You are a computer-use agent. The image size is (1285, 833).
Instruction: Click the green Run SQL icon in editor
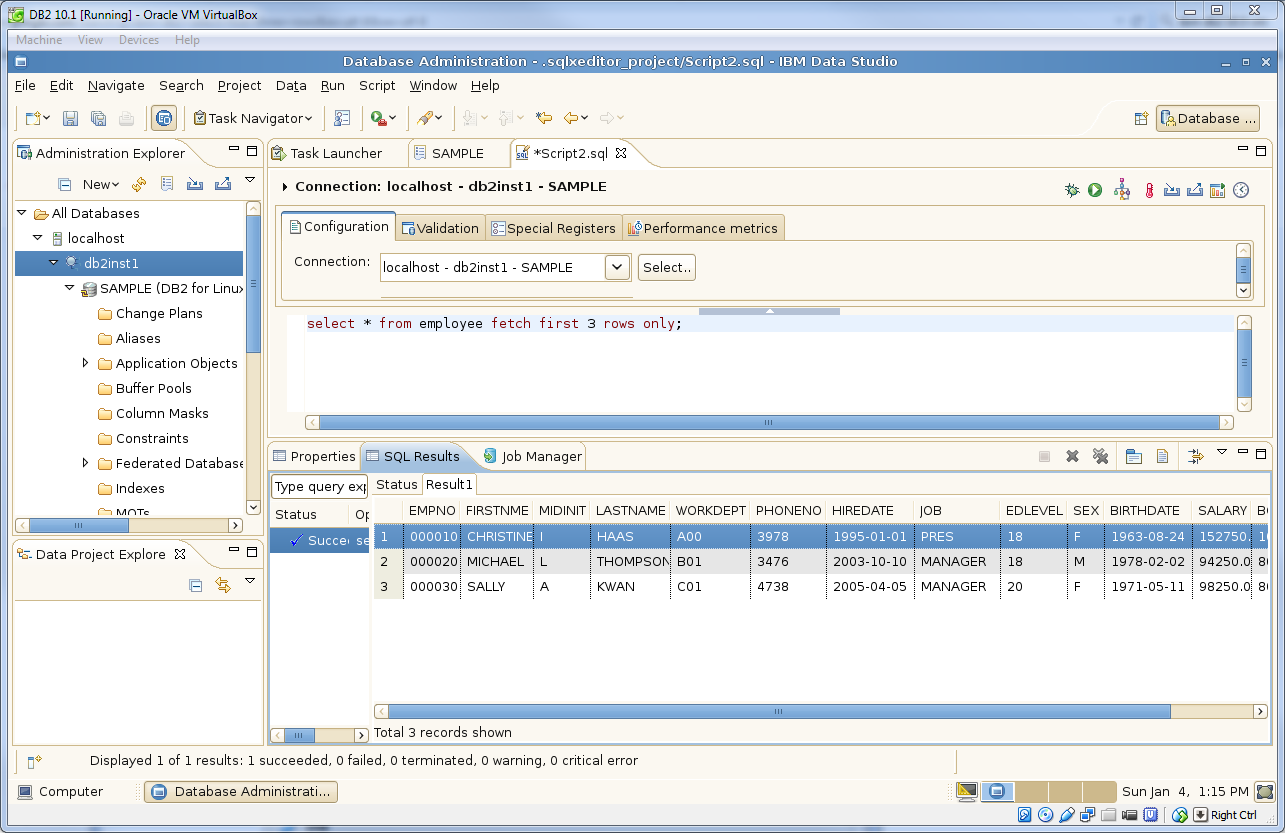(x=1095, y=189)
